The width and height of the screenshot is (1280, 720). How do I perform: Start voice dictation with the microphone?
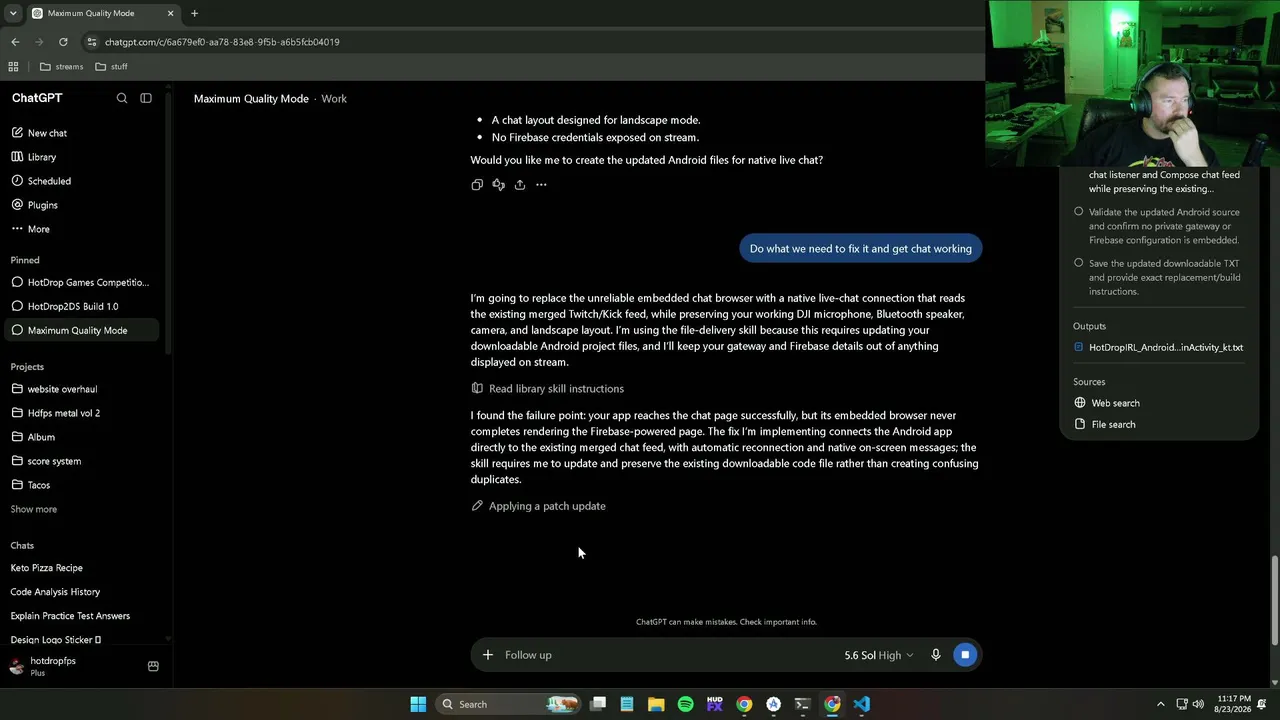[x=936, y=655]
